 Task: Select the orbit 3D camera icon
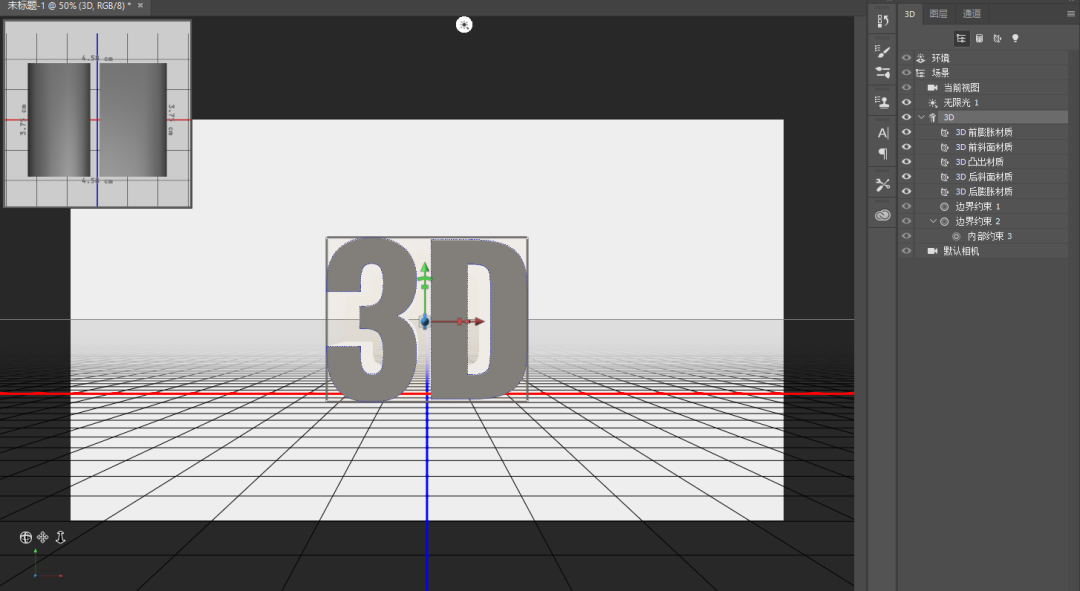(25, 537)
